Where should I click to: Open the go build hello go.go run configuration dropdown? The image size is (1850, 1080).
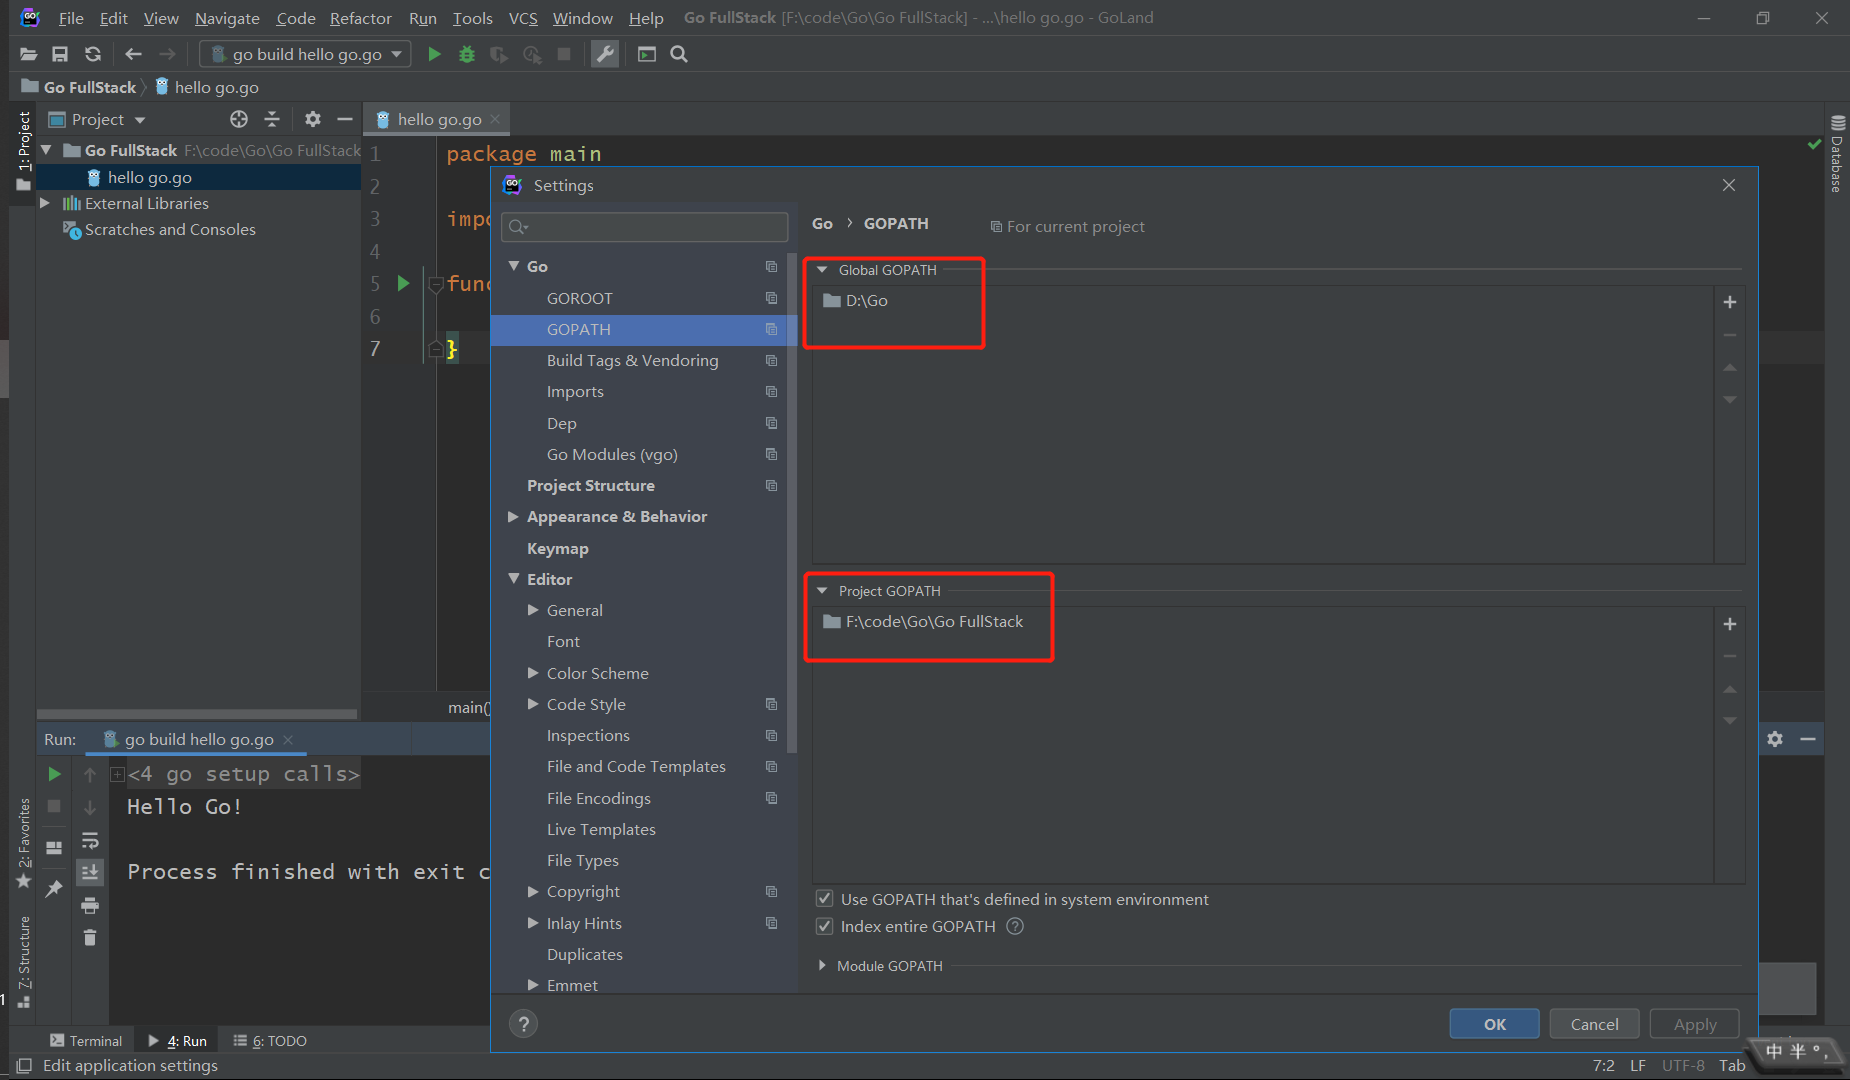click(x=305, y=54)
